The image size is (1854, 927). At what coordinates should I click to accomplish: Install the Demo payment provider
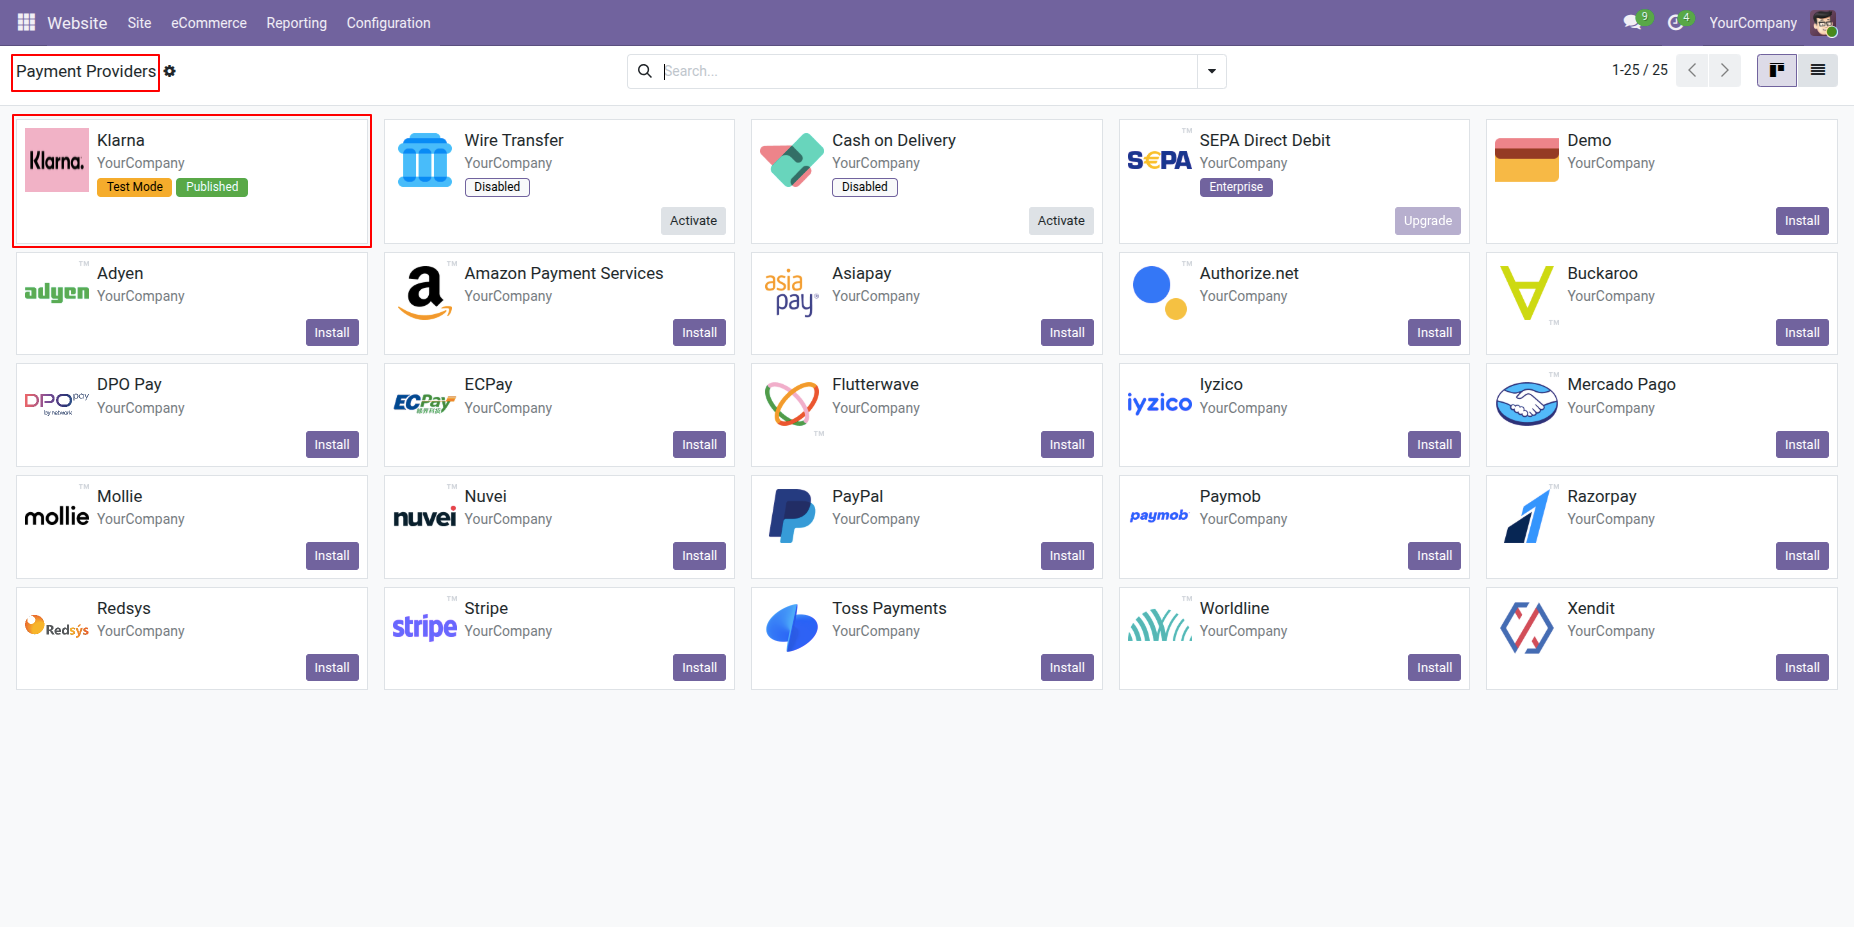pos(1802,221)
